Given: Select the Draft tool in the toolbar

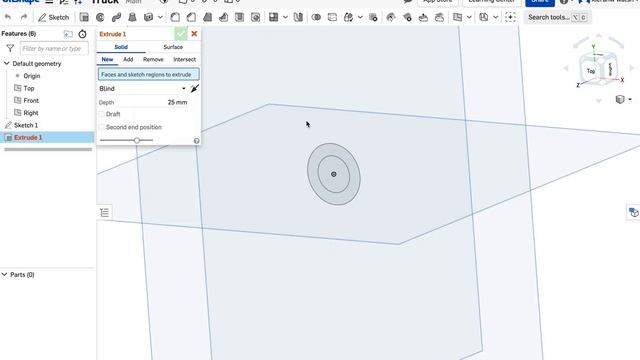Looking at the screenshot, I should tap(207, 17).
